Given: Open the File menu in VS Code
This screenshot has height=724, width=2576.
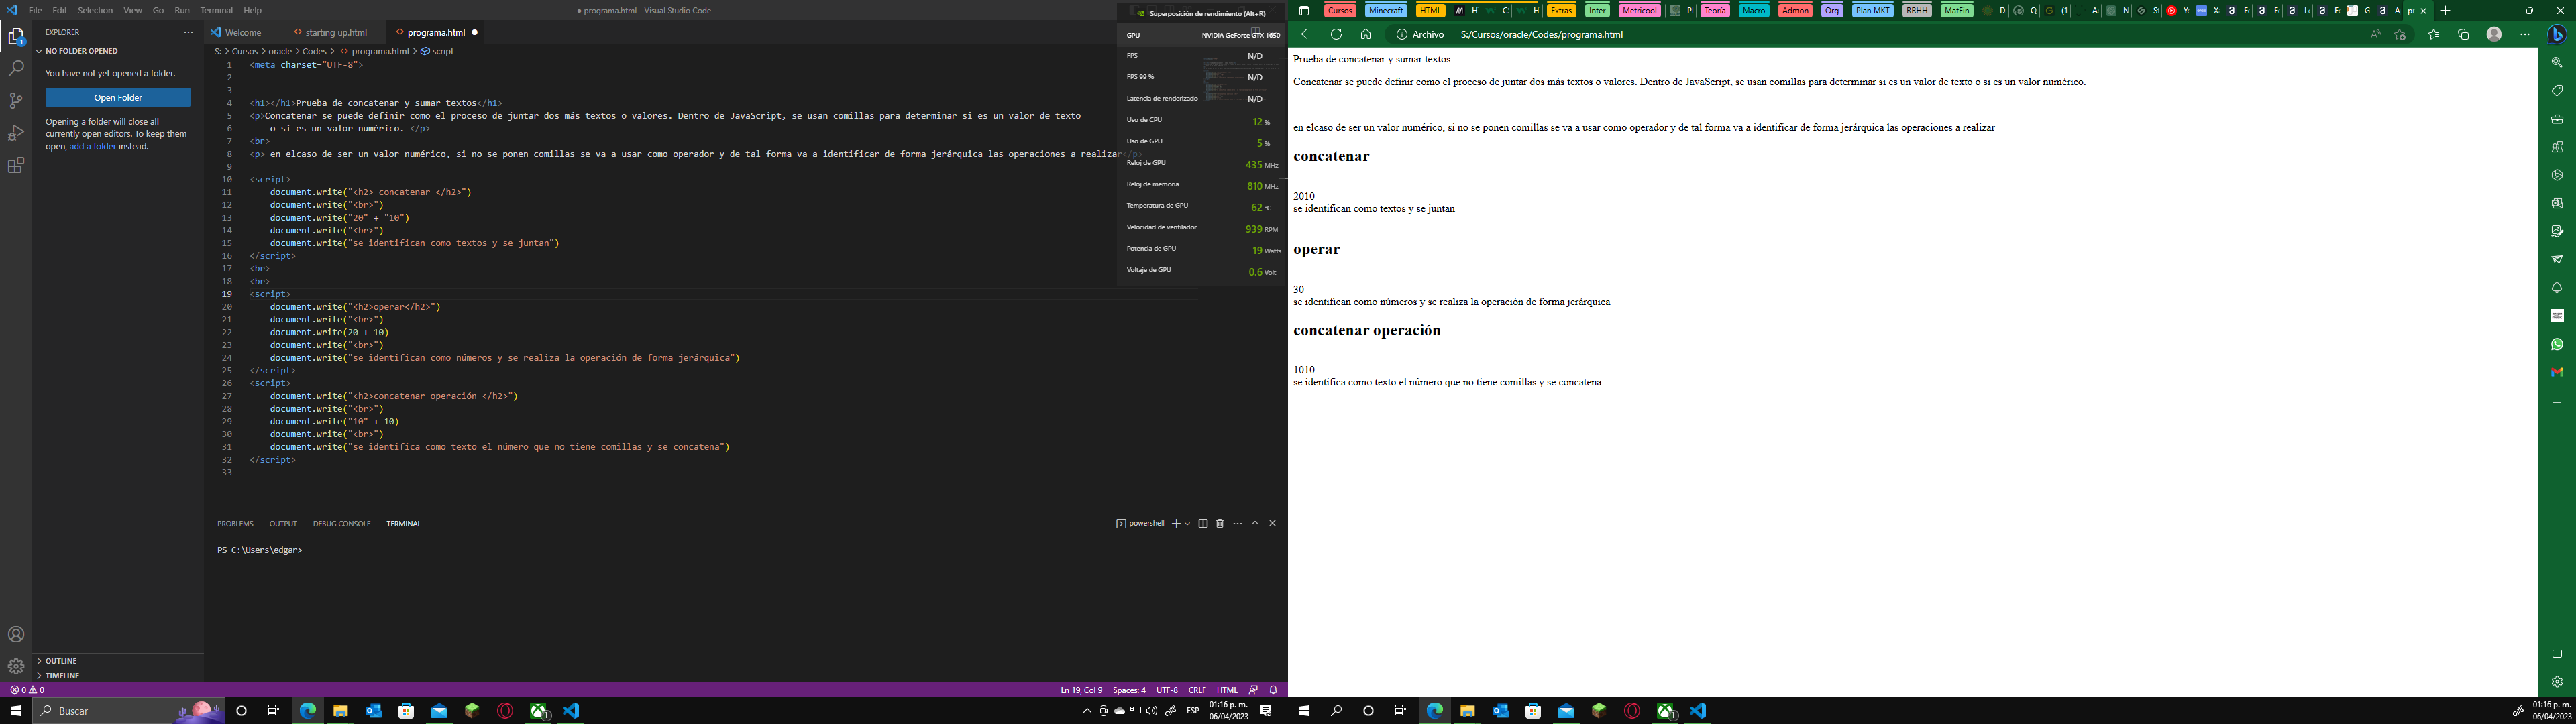Looking at the screenshot, I should pyautogui.click(x=35, y=10).
